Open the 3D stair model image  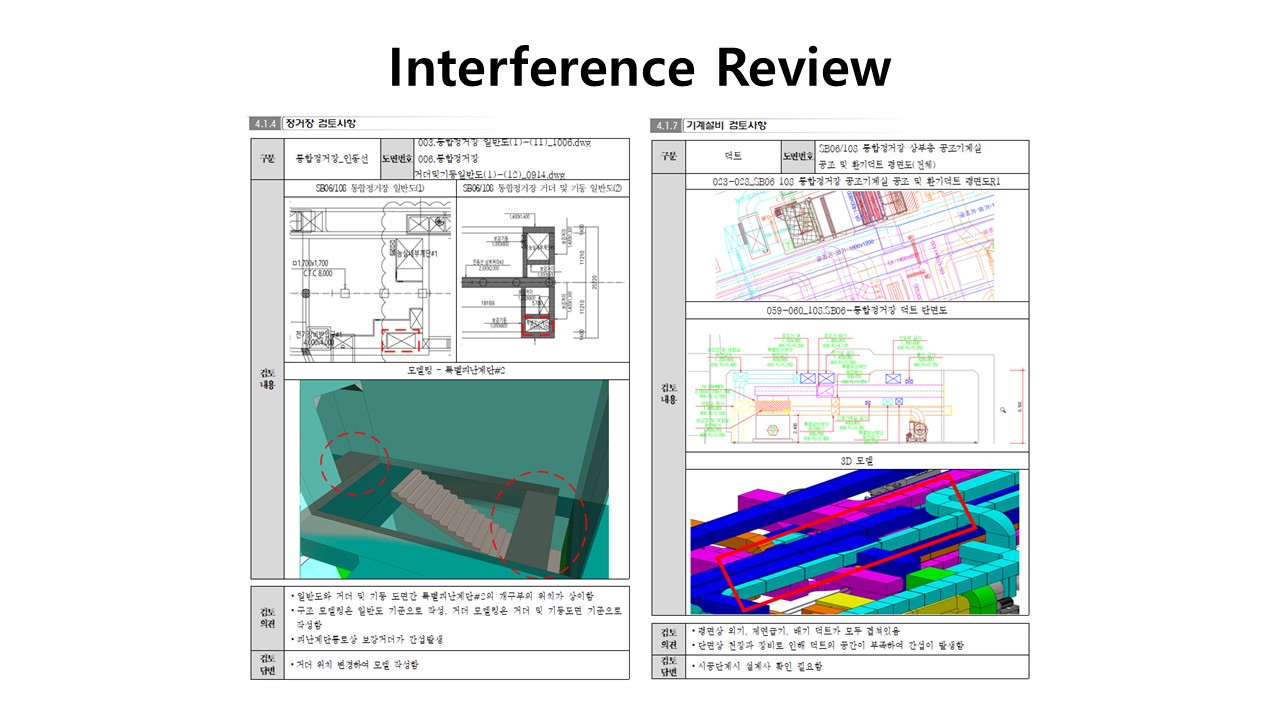[455, 479]
